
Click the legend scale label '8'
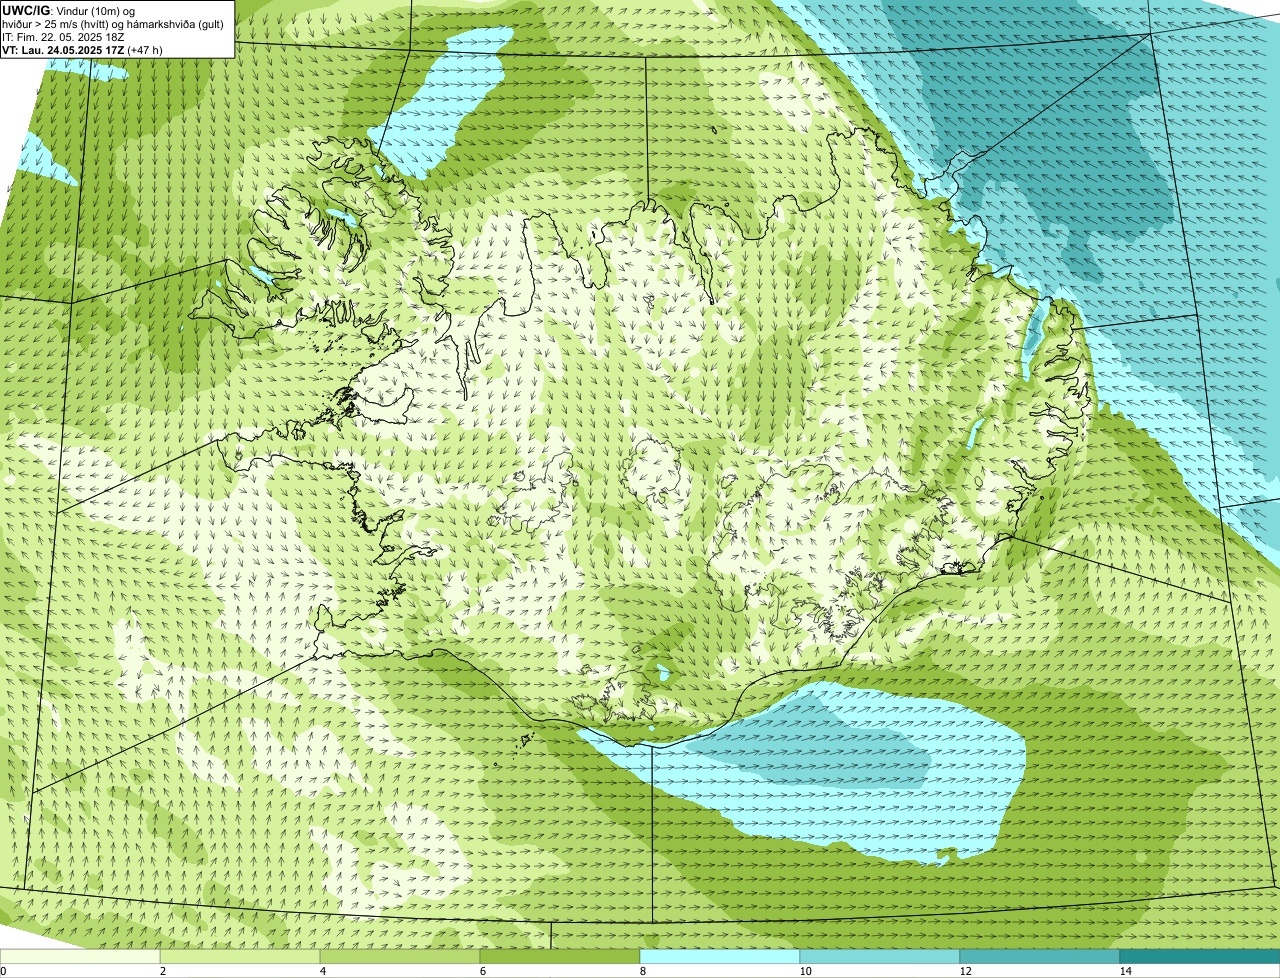pyautogui.click(x=642, y=971)
